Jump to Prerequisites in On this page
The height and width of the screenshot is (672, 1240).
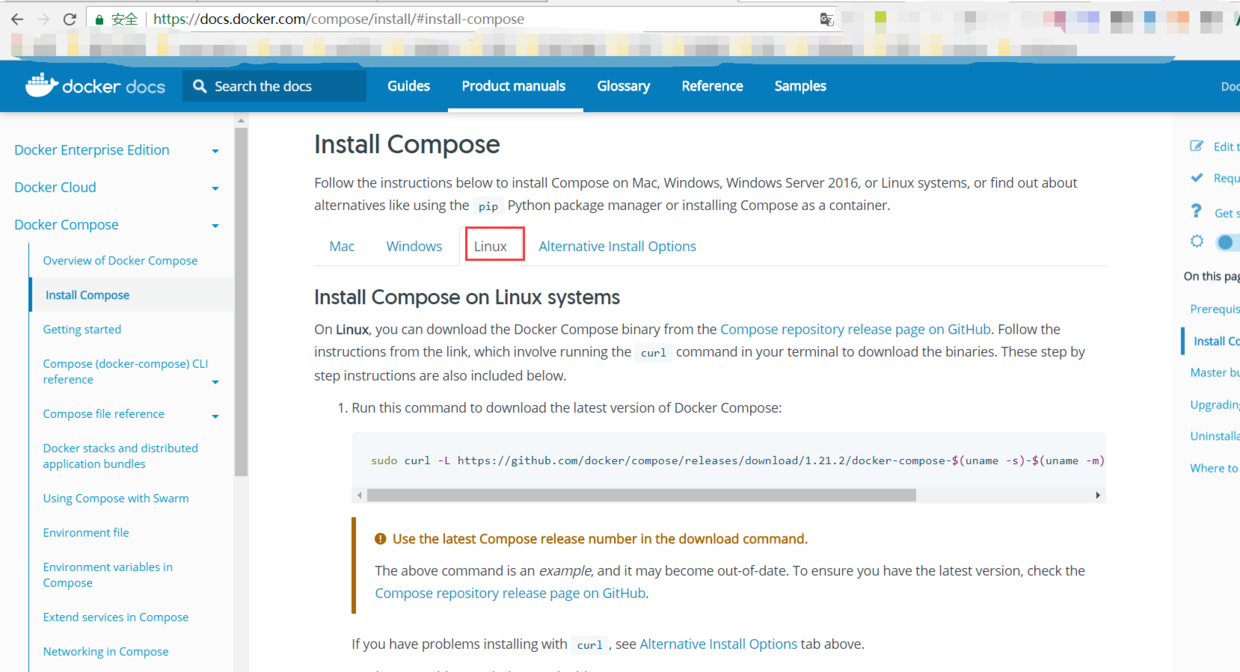1214,309
